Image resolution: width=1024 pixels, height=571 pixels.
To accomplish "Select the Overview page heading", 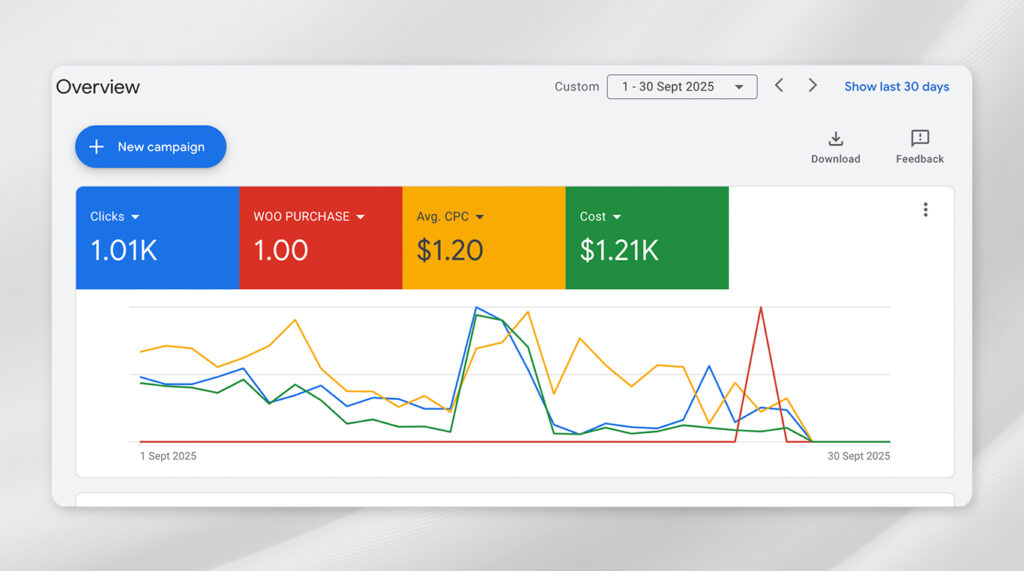I will tap(98, 87).
